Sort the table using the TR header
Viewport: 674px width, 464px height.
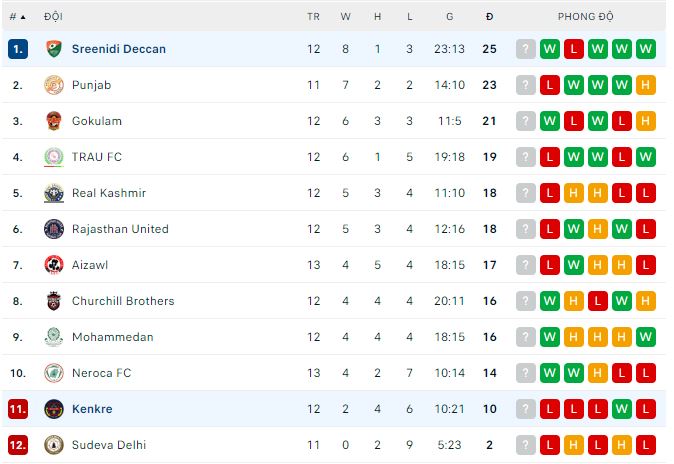point(314,16)
